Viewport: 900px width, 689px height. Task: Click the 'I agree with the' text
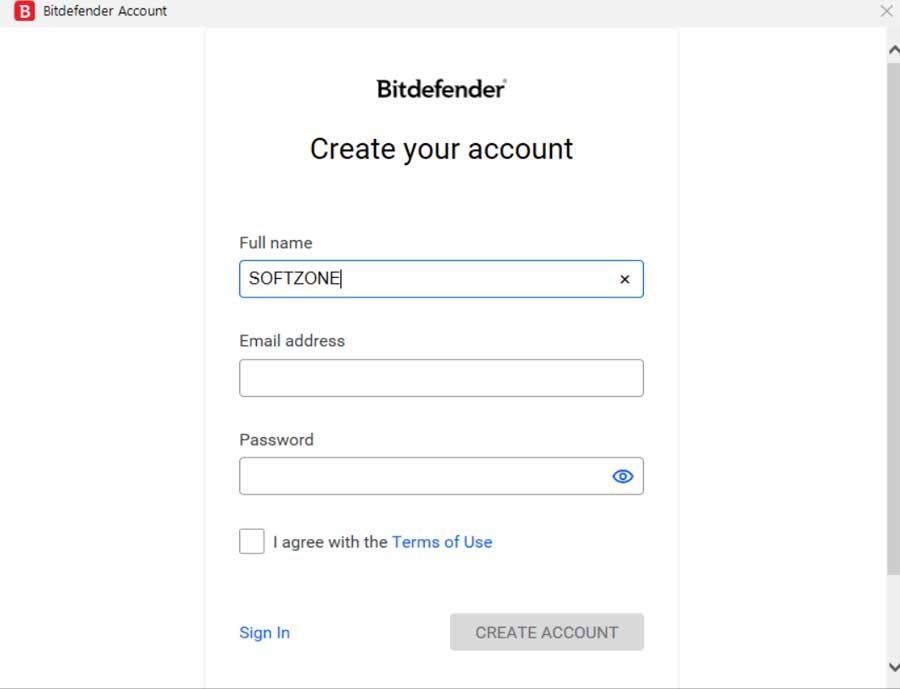point(330,542)
